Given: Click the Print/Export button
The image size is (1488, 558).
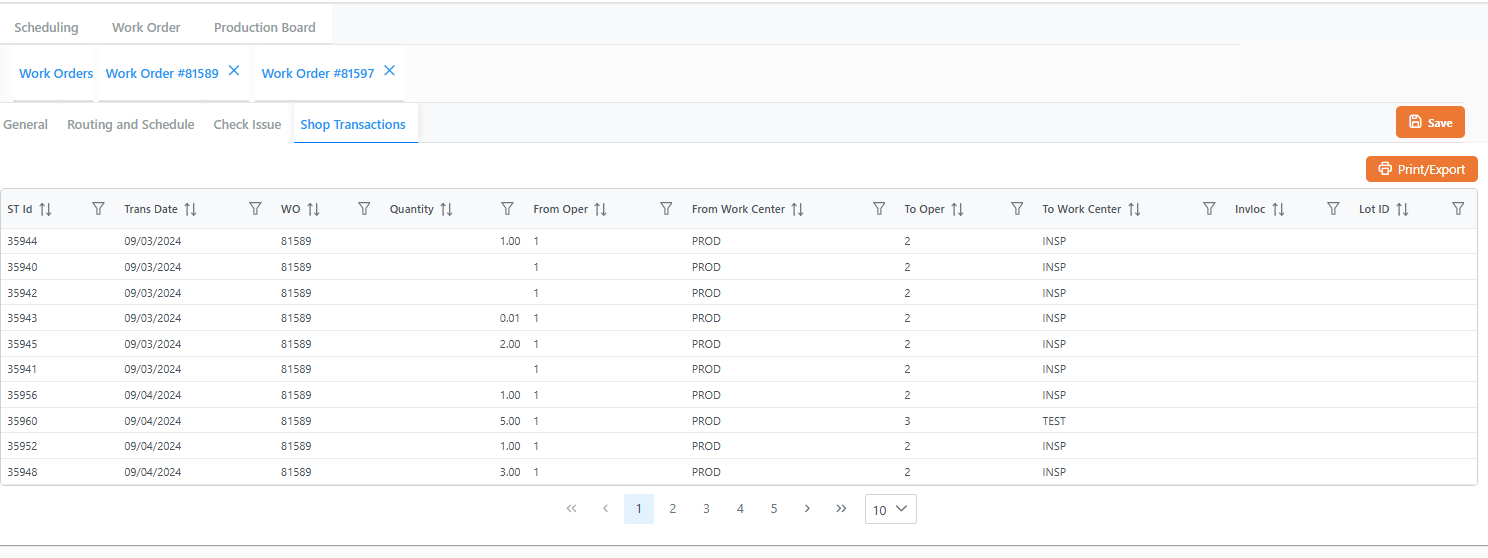Looking at the screenshot, I should point(1422,169).
